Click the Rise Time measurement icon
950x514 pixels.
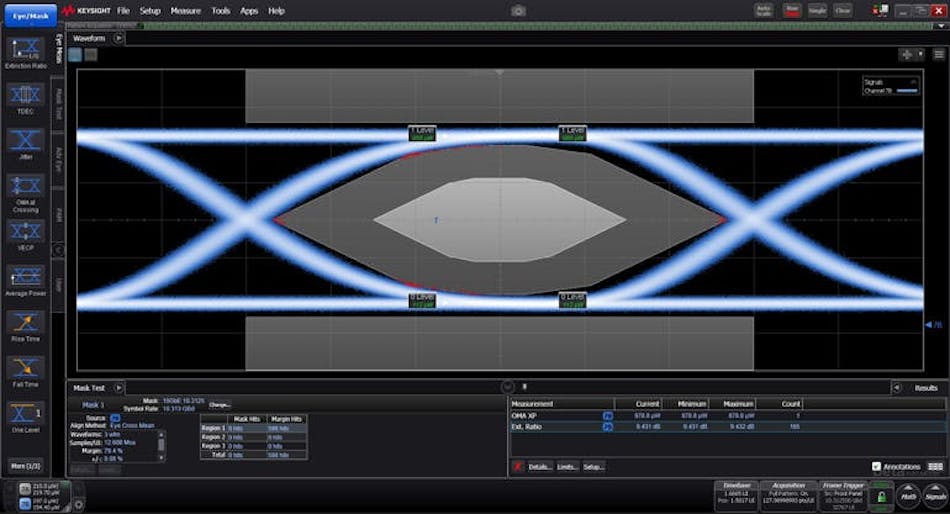click(x=25, y=324)
